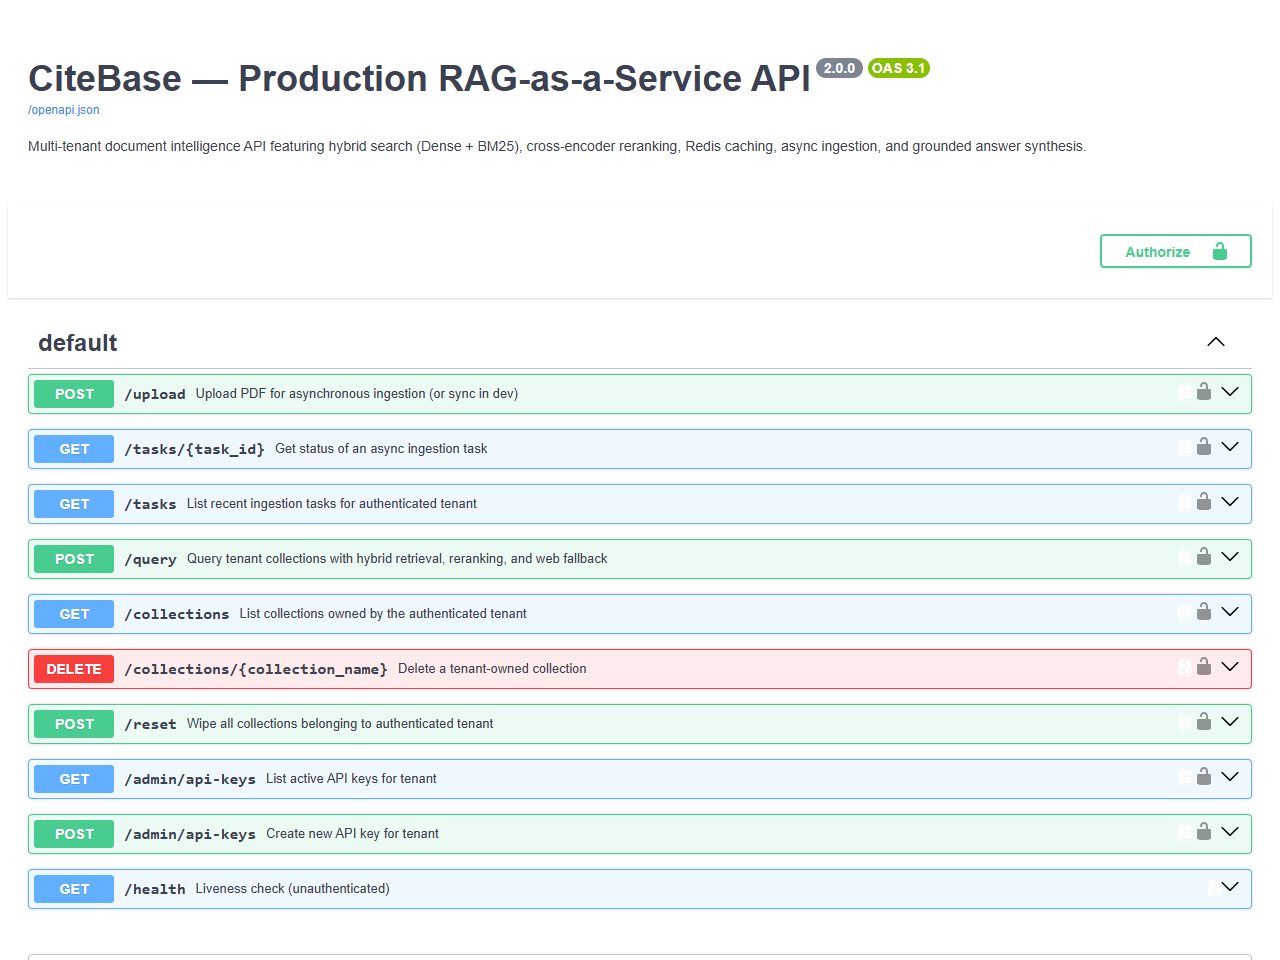
Task: Expand GET /health with its chevron arrow
Action: pos(1230,887)
